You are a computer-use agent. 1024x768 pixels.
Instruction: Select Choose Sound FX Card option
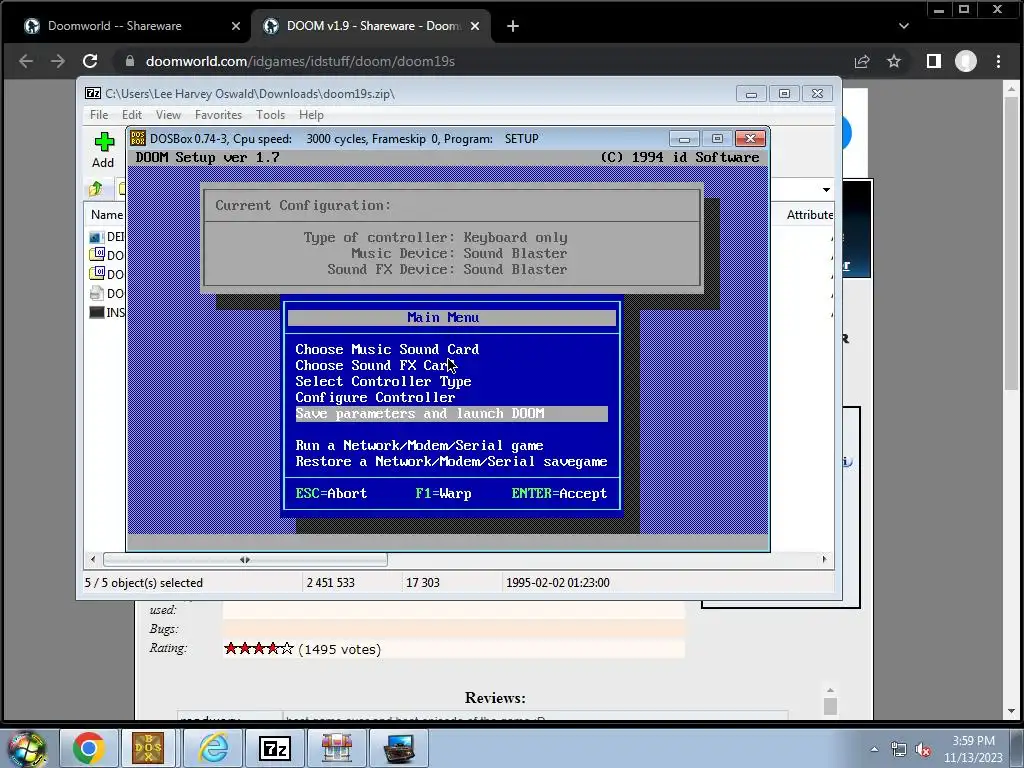(376, 366)
